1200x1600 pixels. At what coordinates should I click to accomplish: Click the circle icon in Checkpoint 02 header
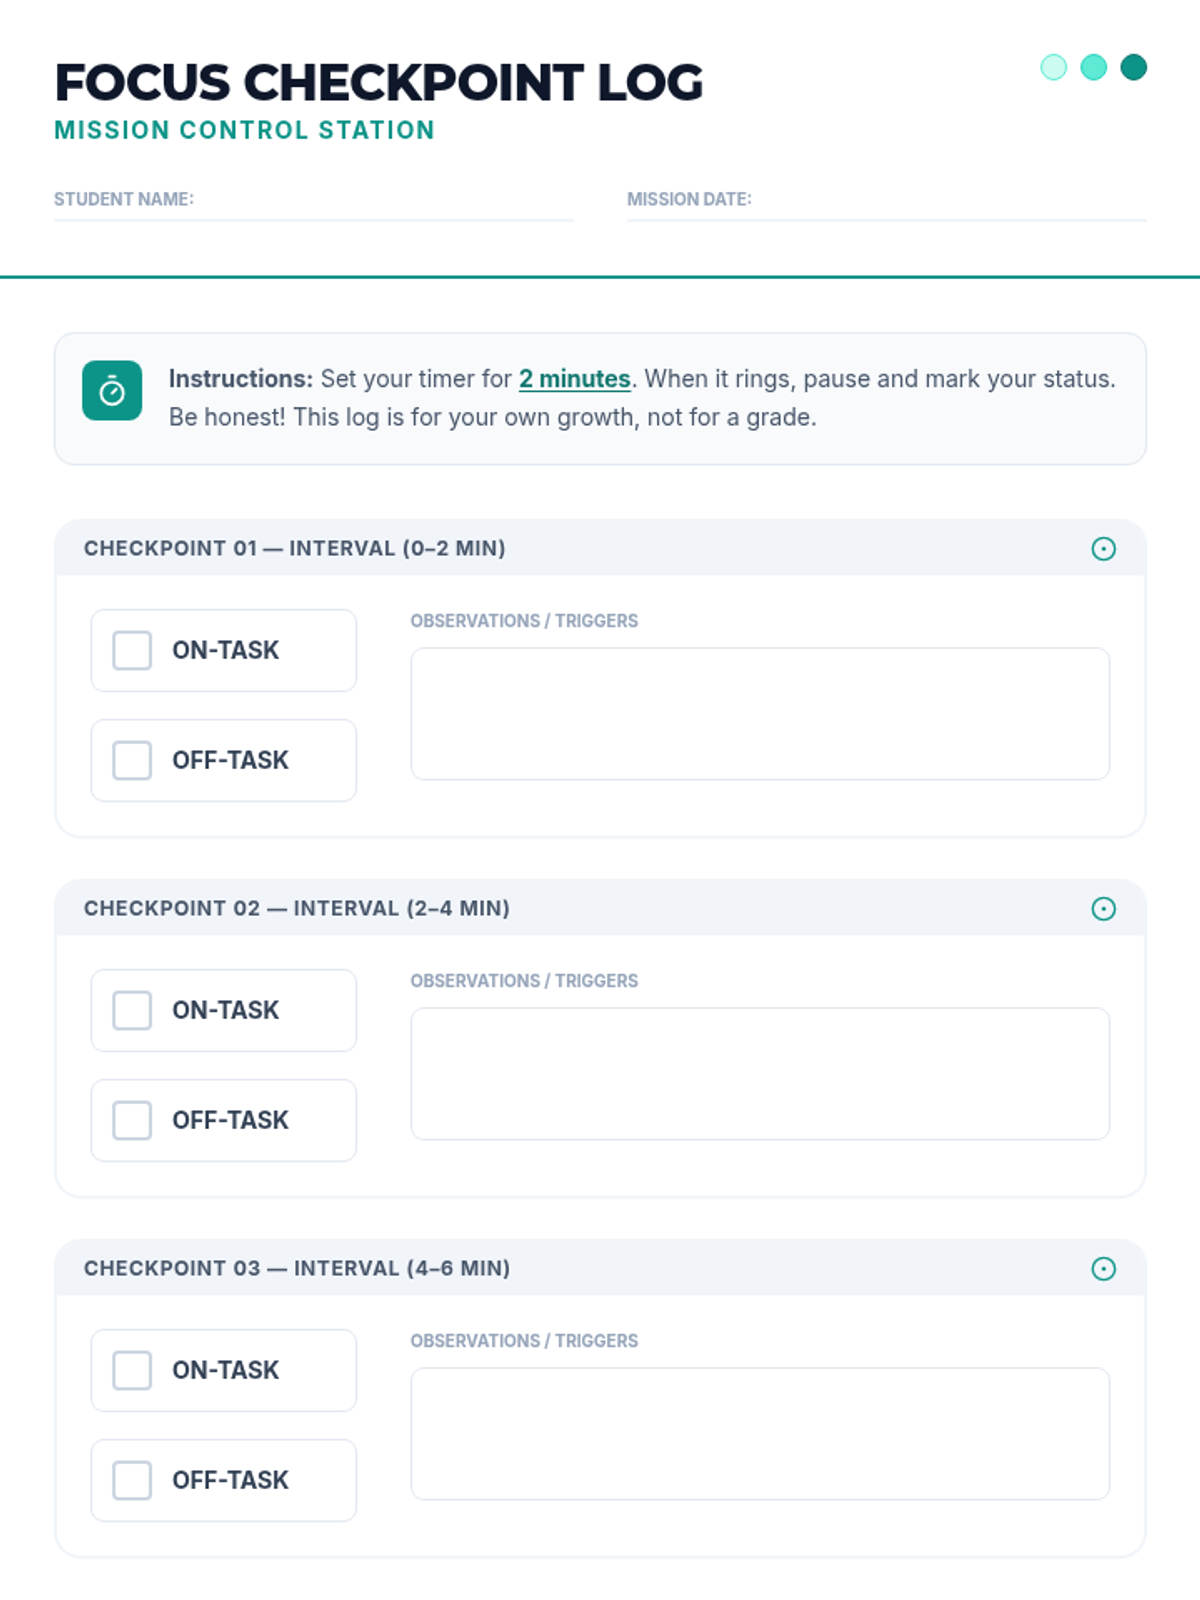pyautogui.click(x=1103, y=909)
